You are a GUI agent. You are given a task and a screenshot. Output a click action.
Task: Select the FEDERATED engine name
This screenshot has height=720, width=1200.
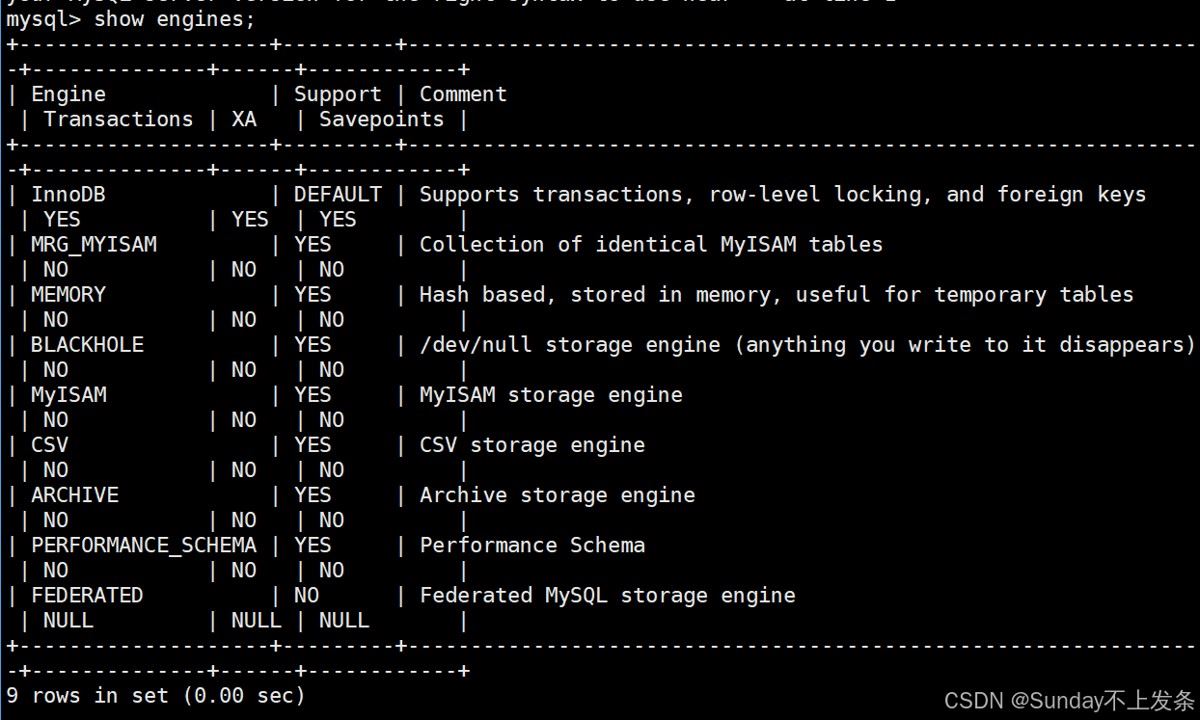pos(87,595)
